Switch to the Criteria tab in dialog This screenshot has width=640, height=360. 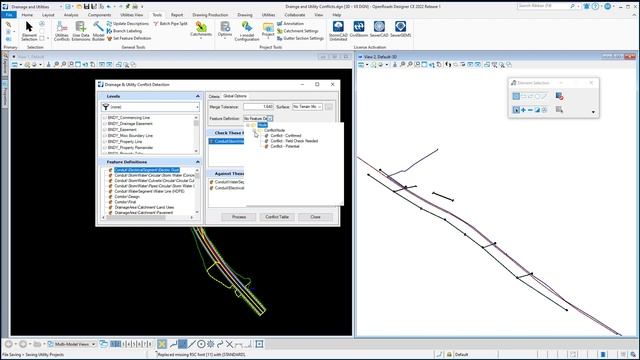click(214, 96)
